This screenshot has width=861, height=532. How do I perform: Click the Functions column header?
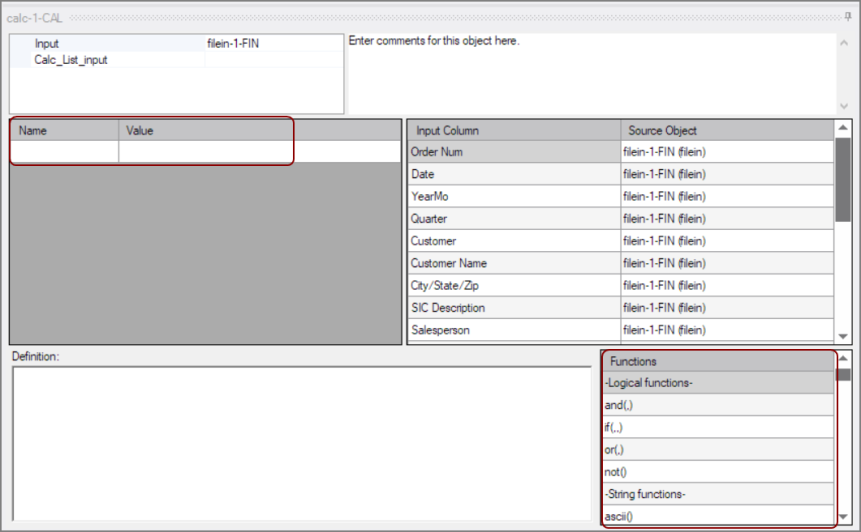click(x=718, y=361)
